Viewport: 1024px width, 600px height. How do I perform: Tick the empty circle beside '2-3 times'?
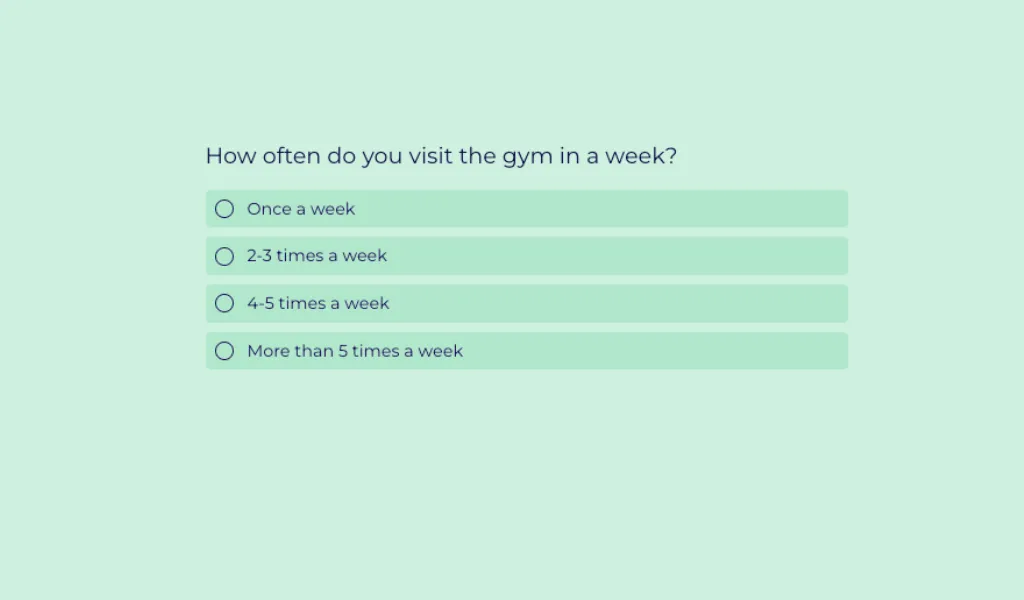coord(225,256)
